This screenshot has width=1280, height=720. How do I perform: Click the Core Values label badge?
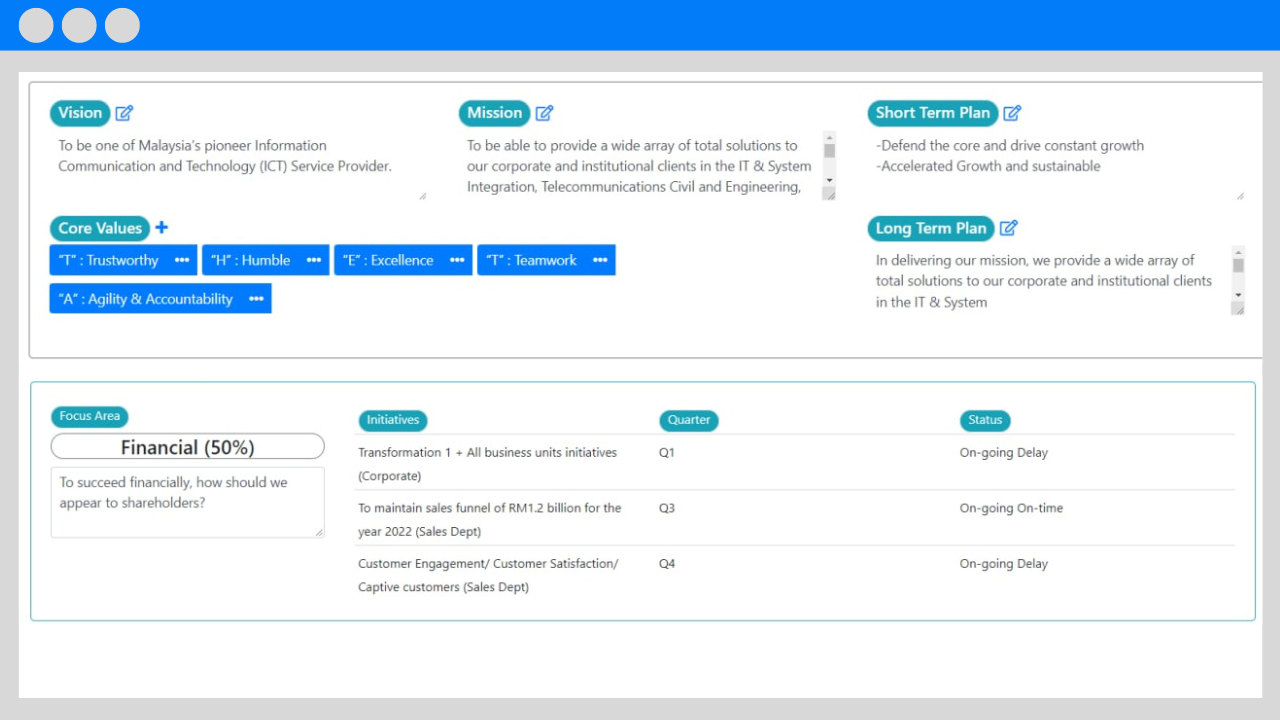tap(100, 228)
